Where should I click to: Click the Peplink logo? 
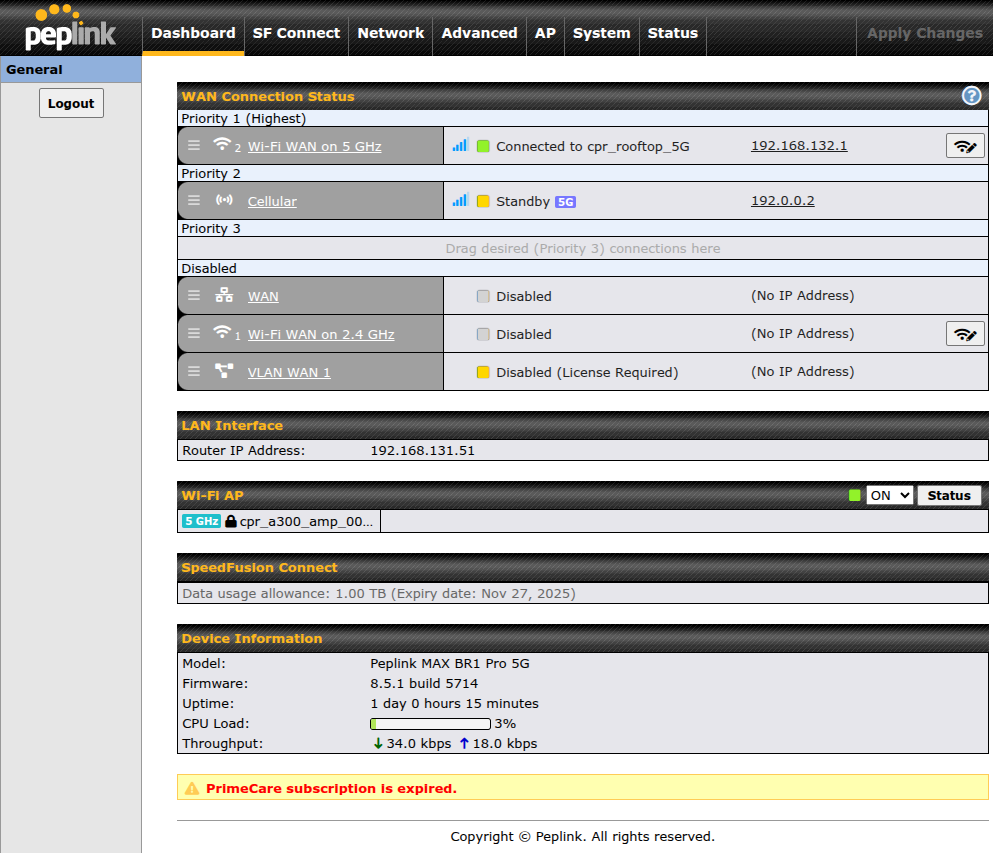pos(70,28)
